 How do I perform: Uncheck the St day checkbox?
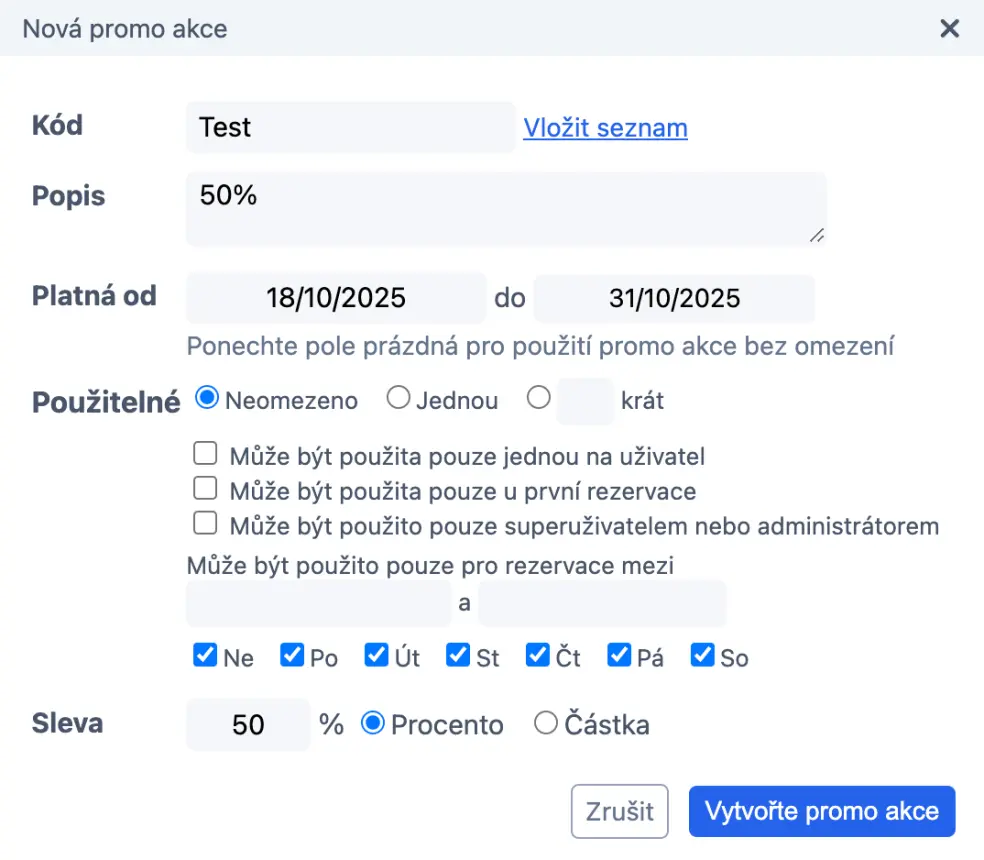point(458,656)
